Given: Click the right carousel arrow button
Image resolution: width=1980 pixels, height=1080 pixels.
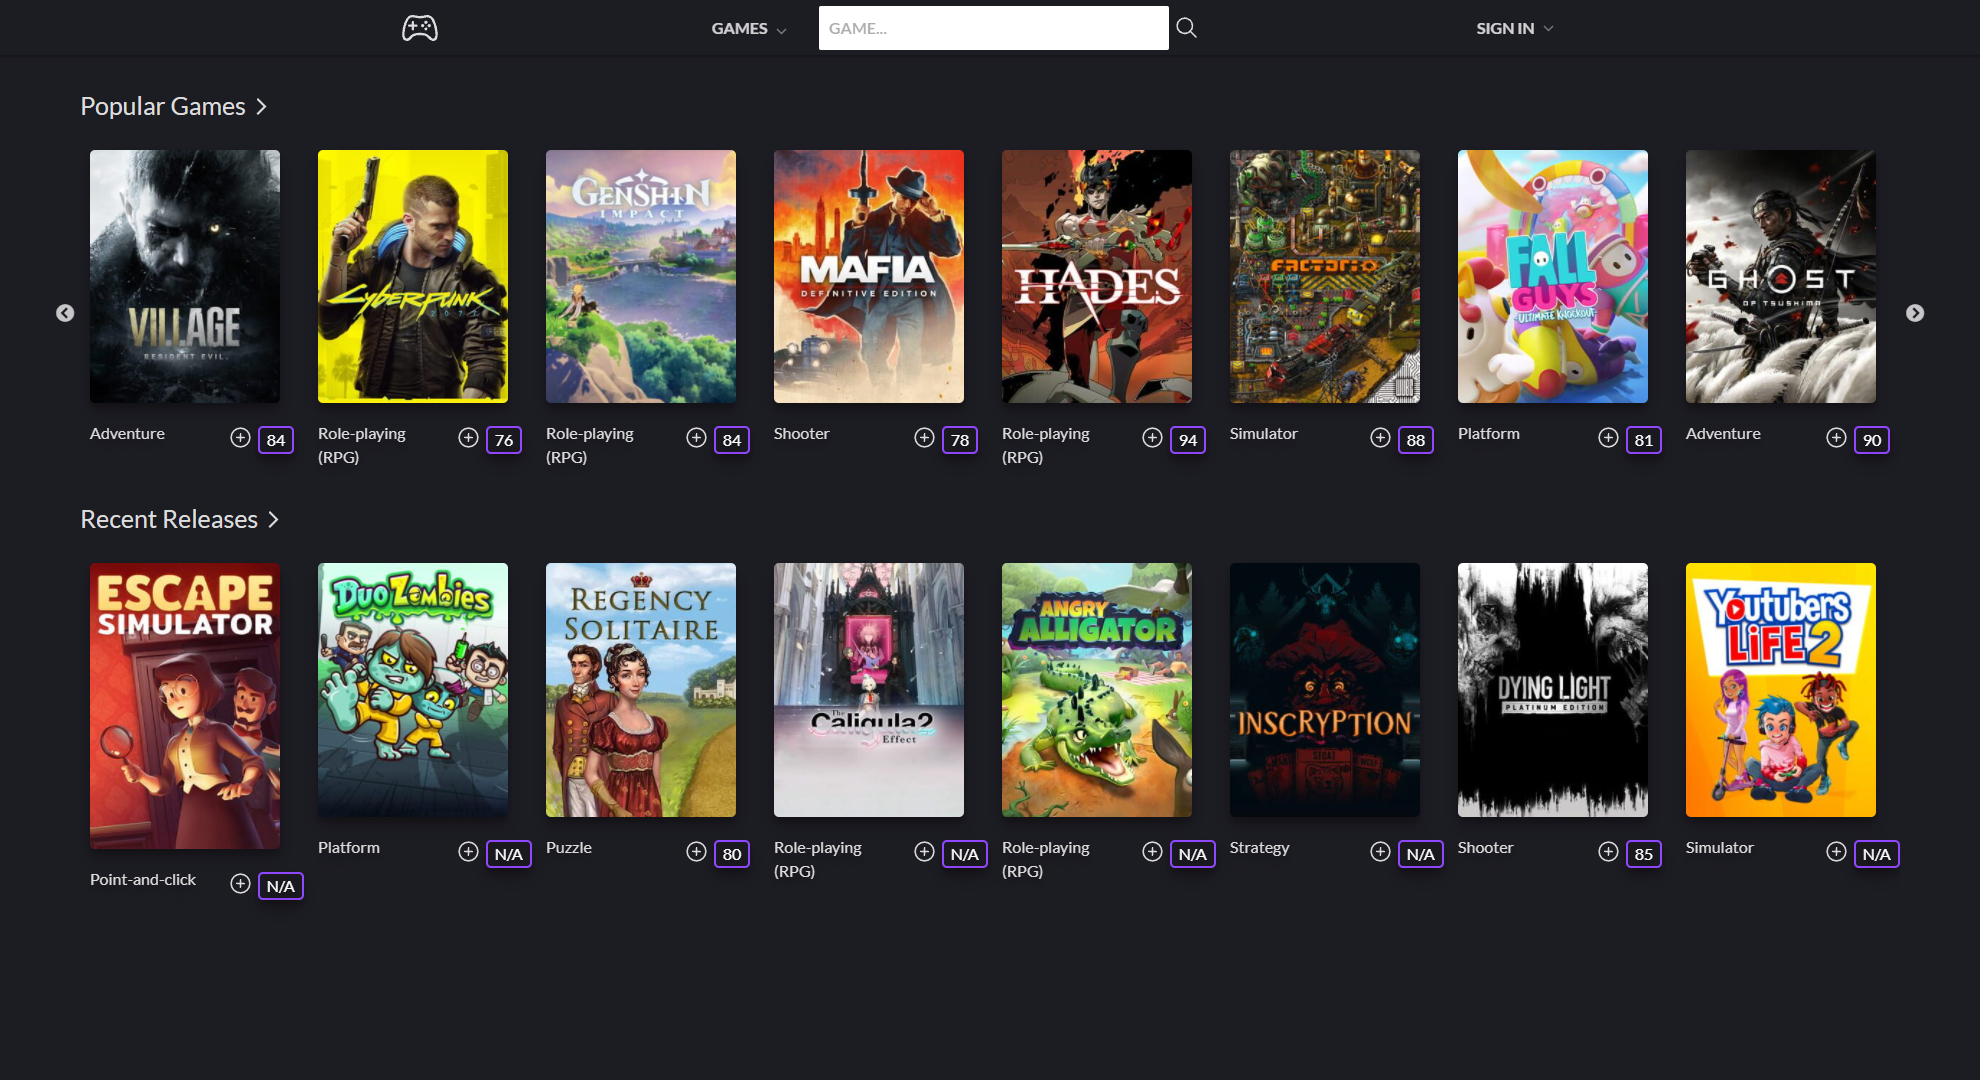Looking at the screenshot, I should point(1914,313).
